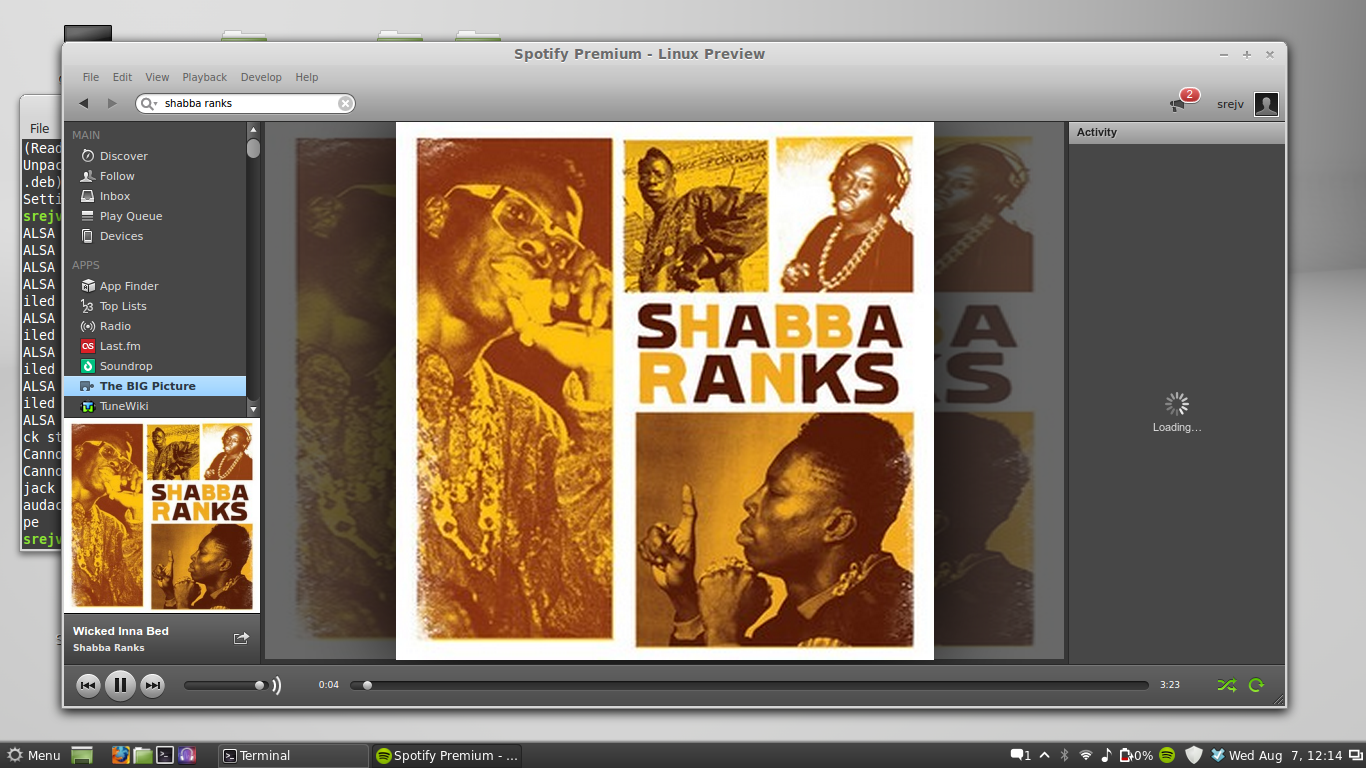Open the Edit menu

122,77
